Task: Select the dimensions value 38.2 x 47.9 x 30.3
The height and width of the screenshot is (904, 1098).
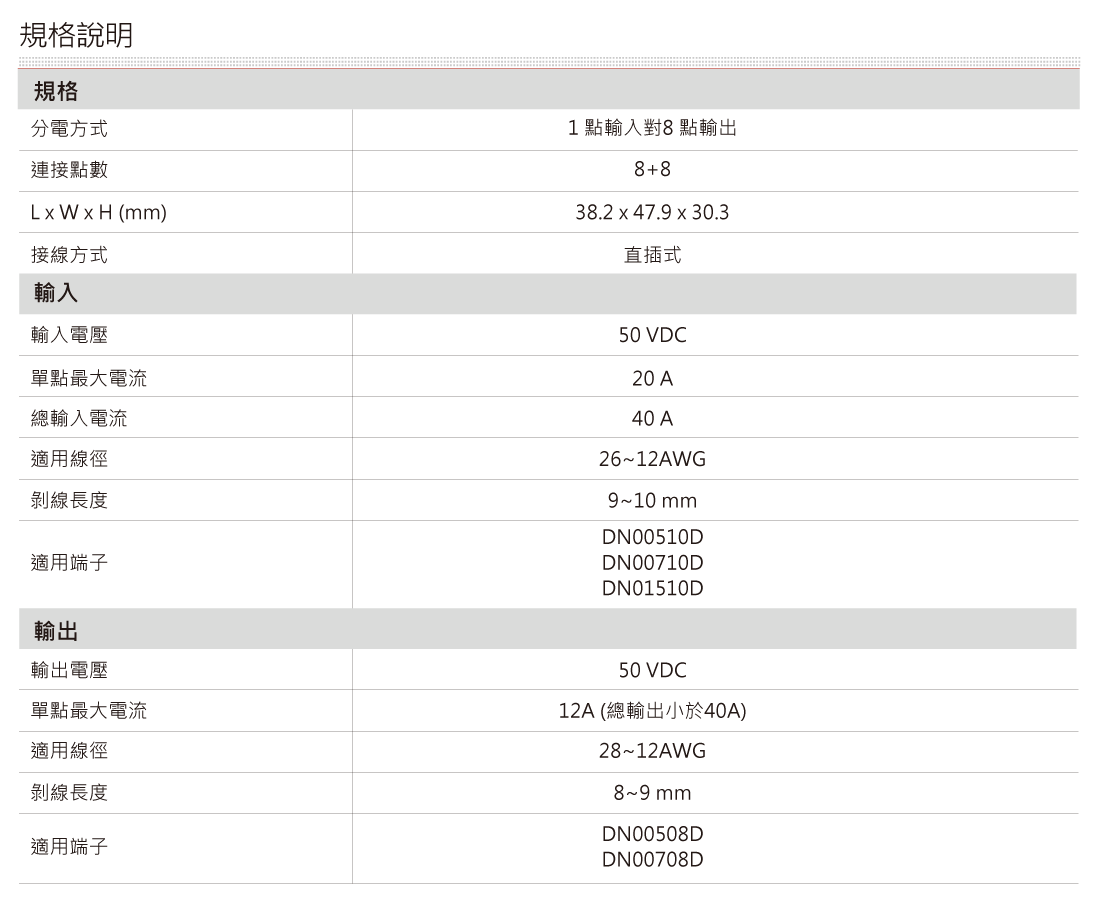Action: (652, 213)
